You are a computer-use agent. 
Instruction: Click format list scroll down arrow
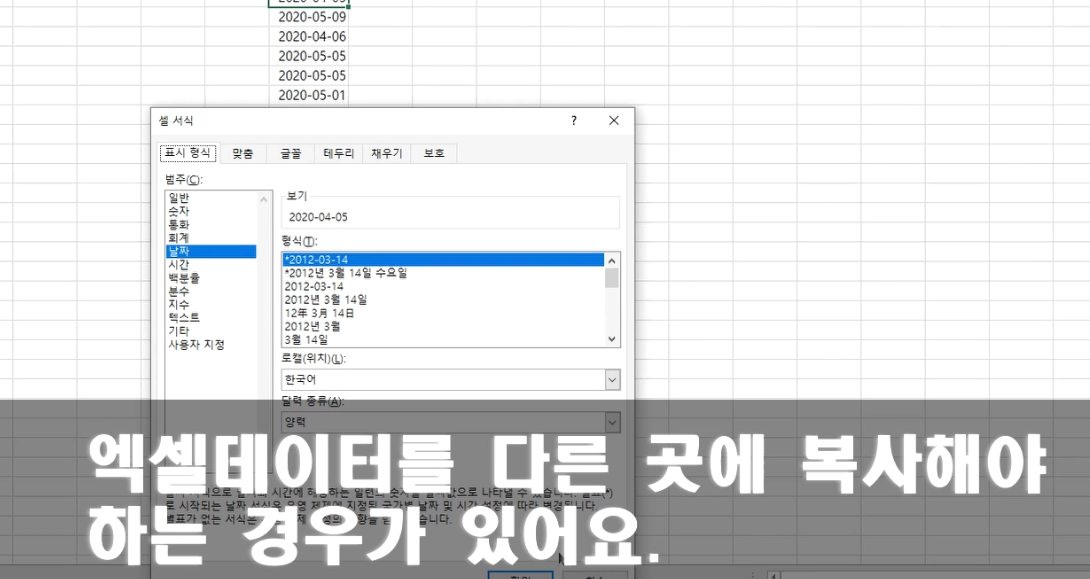click(x=612, y=339)
